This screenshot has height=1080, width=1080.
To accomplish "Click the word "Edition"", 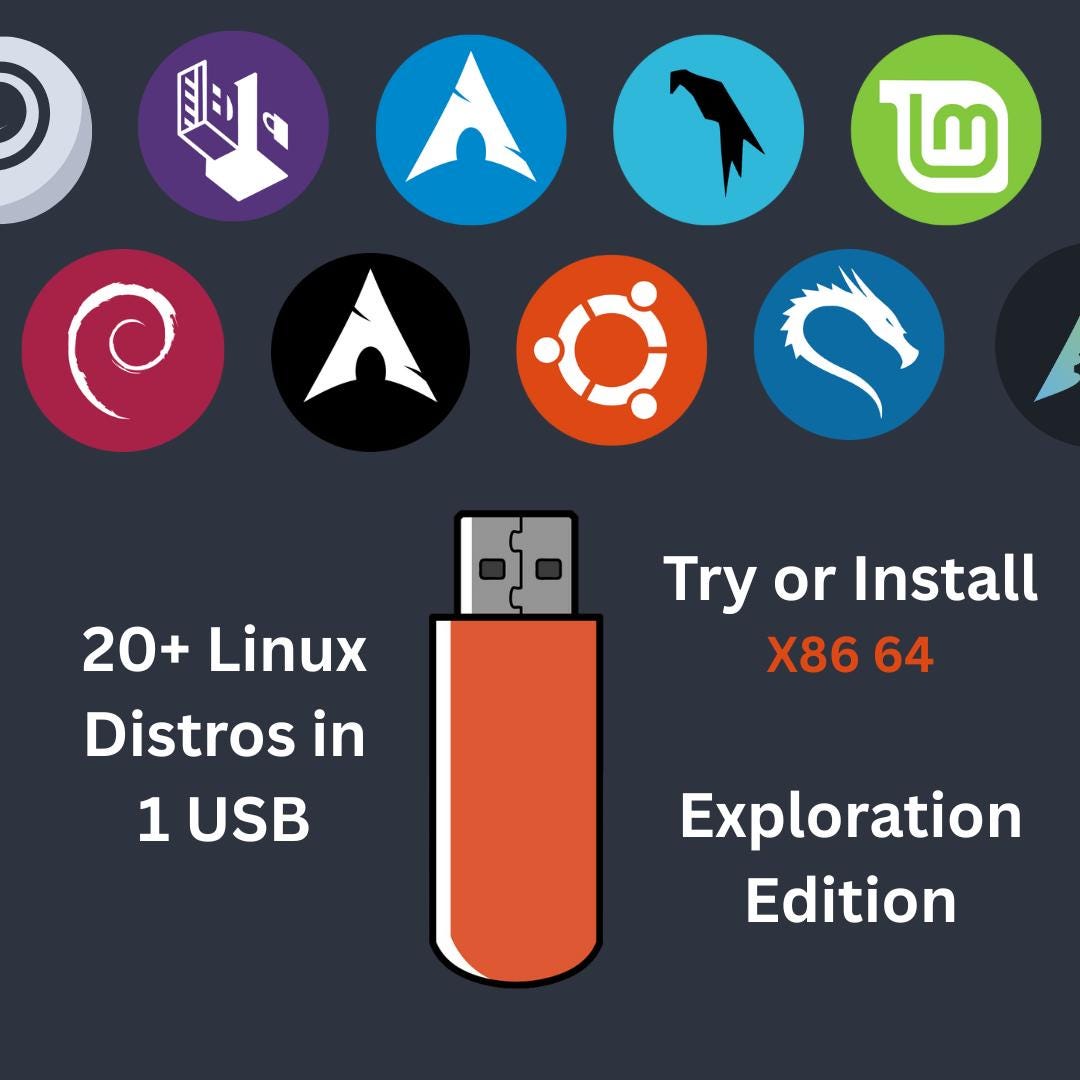I will (851, 900).
